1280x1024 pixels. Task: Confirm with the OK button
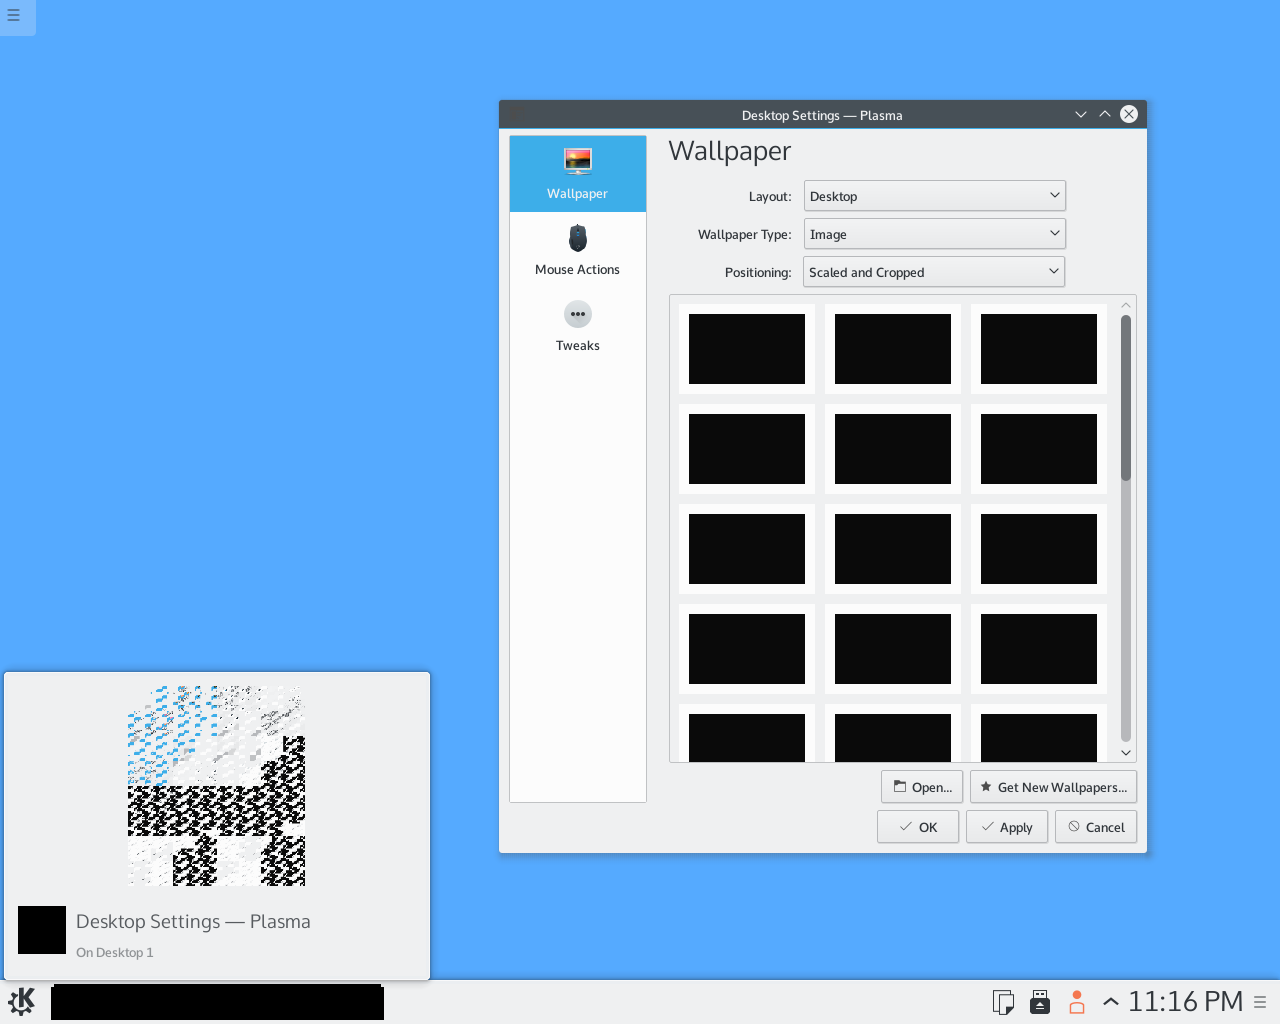pos(918,827)
